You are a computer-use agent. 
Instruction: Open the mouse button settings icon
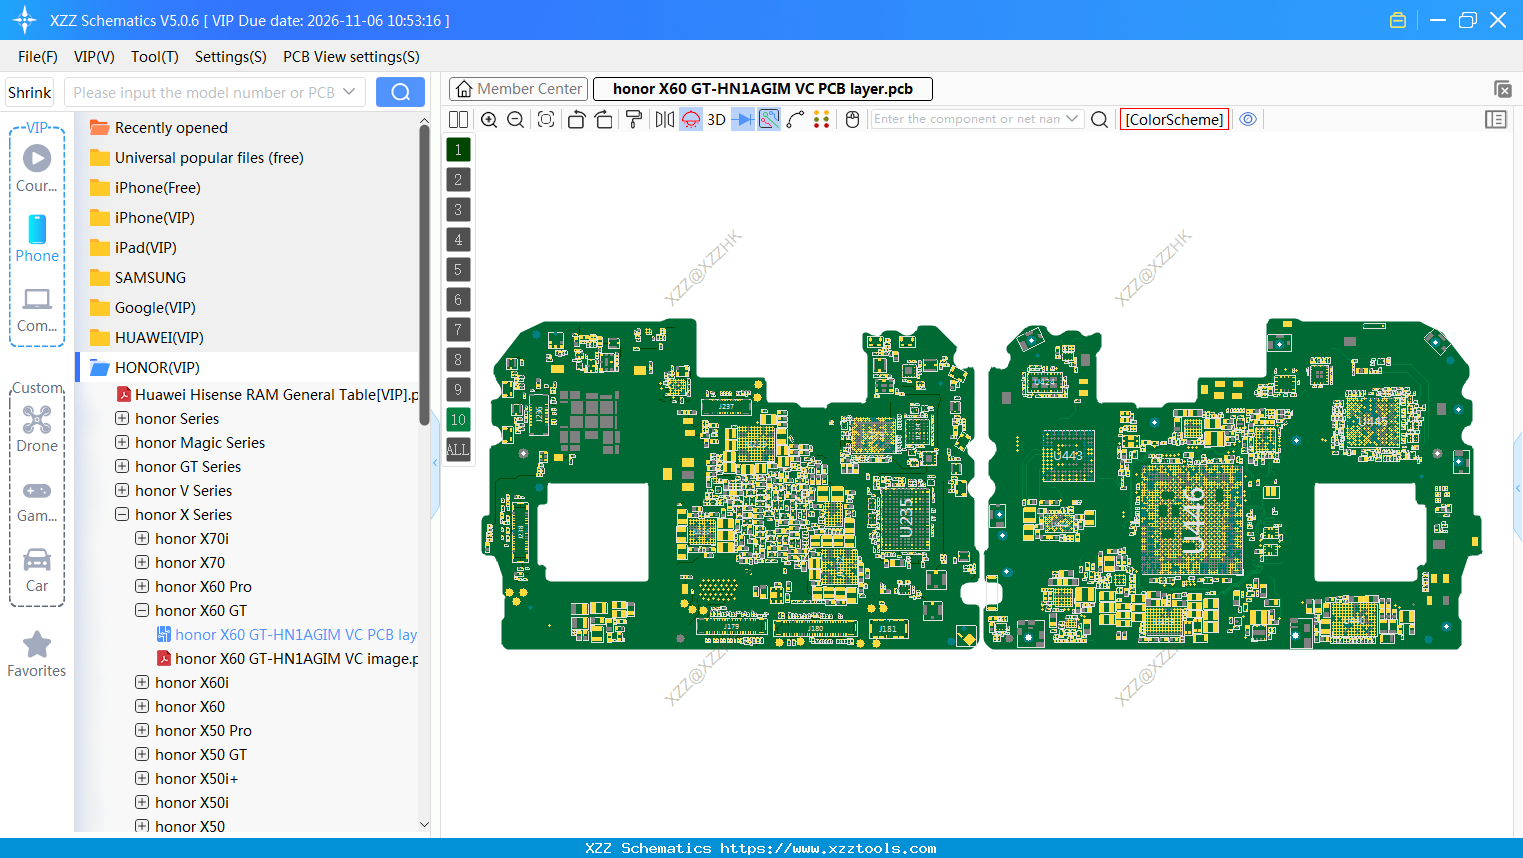tap(851, 119)
